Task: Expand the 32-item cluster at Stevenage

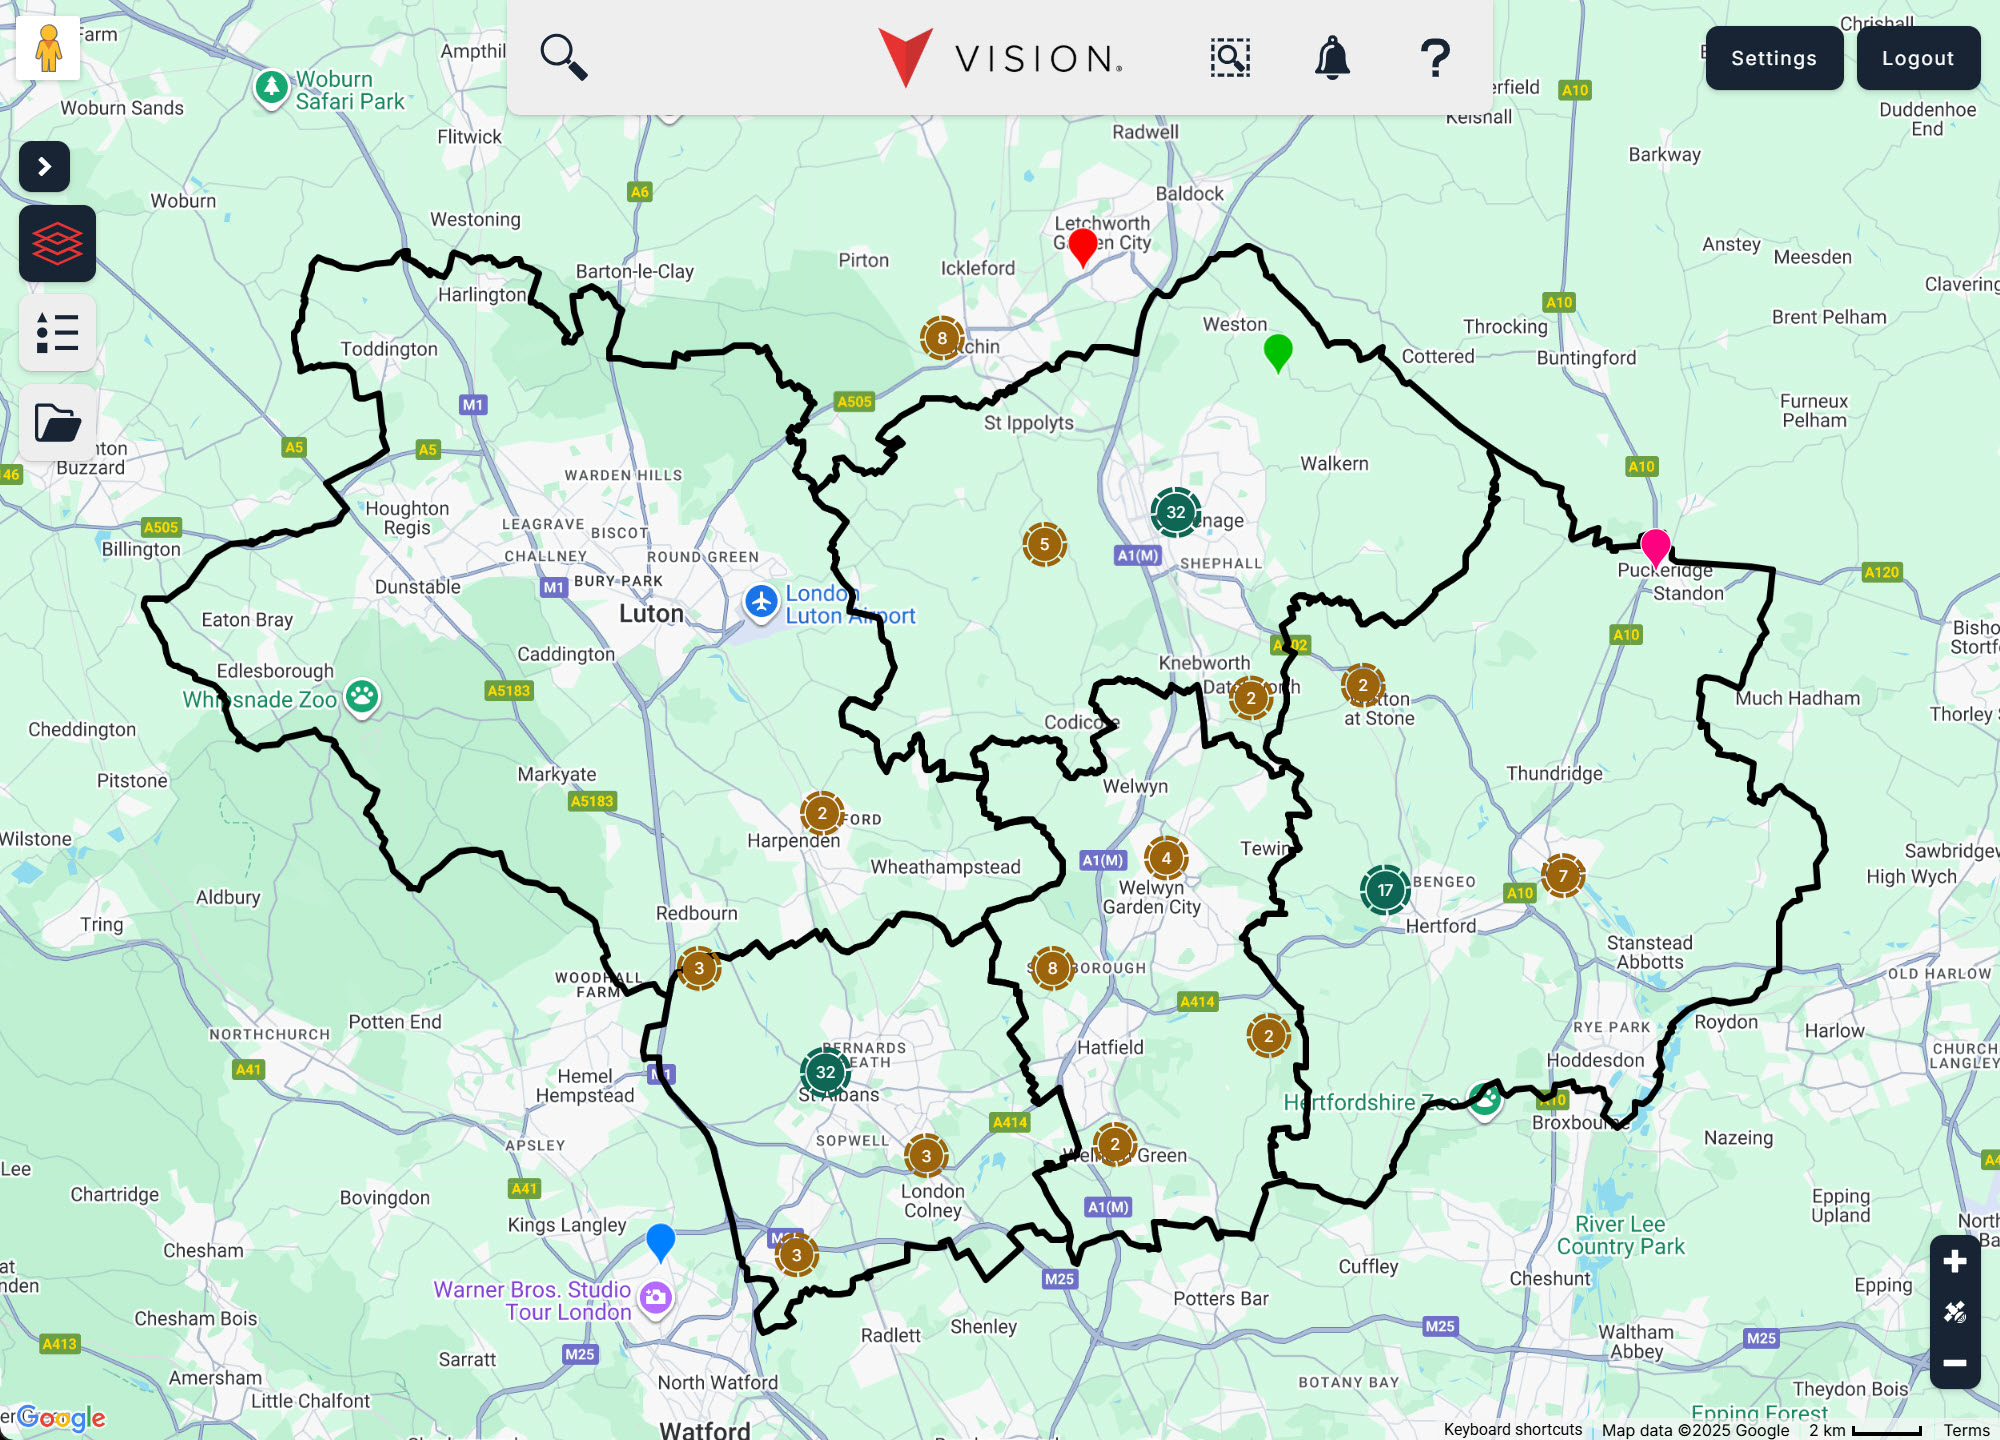Action: [1176, 511]
